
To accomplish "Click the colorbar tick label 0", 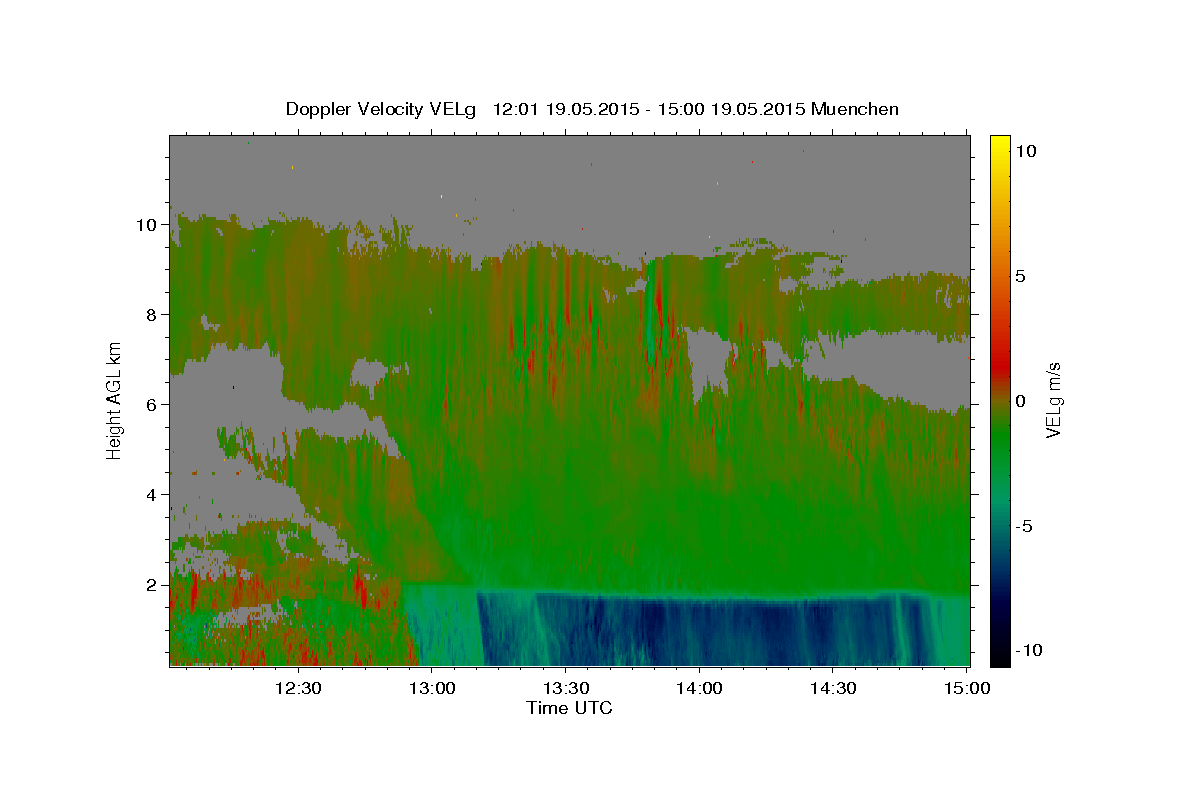I will pyautogui.click(x=1021, y=401).
